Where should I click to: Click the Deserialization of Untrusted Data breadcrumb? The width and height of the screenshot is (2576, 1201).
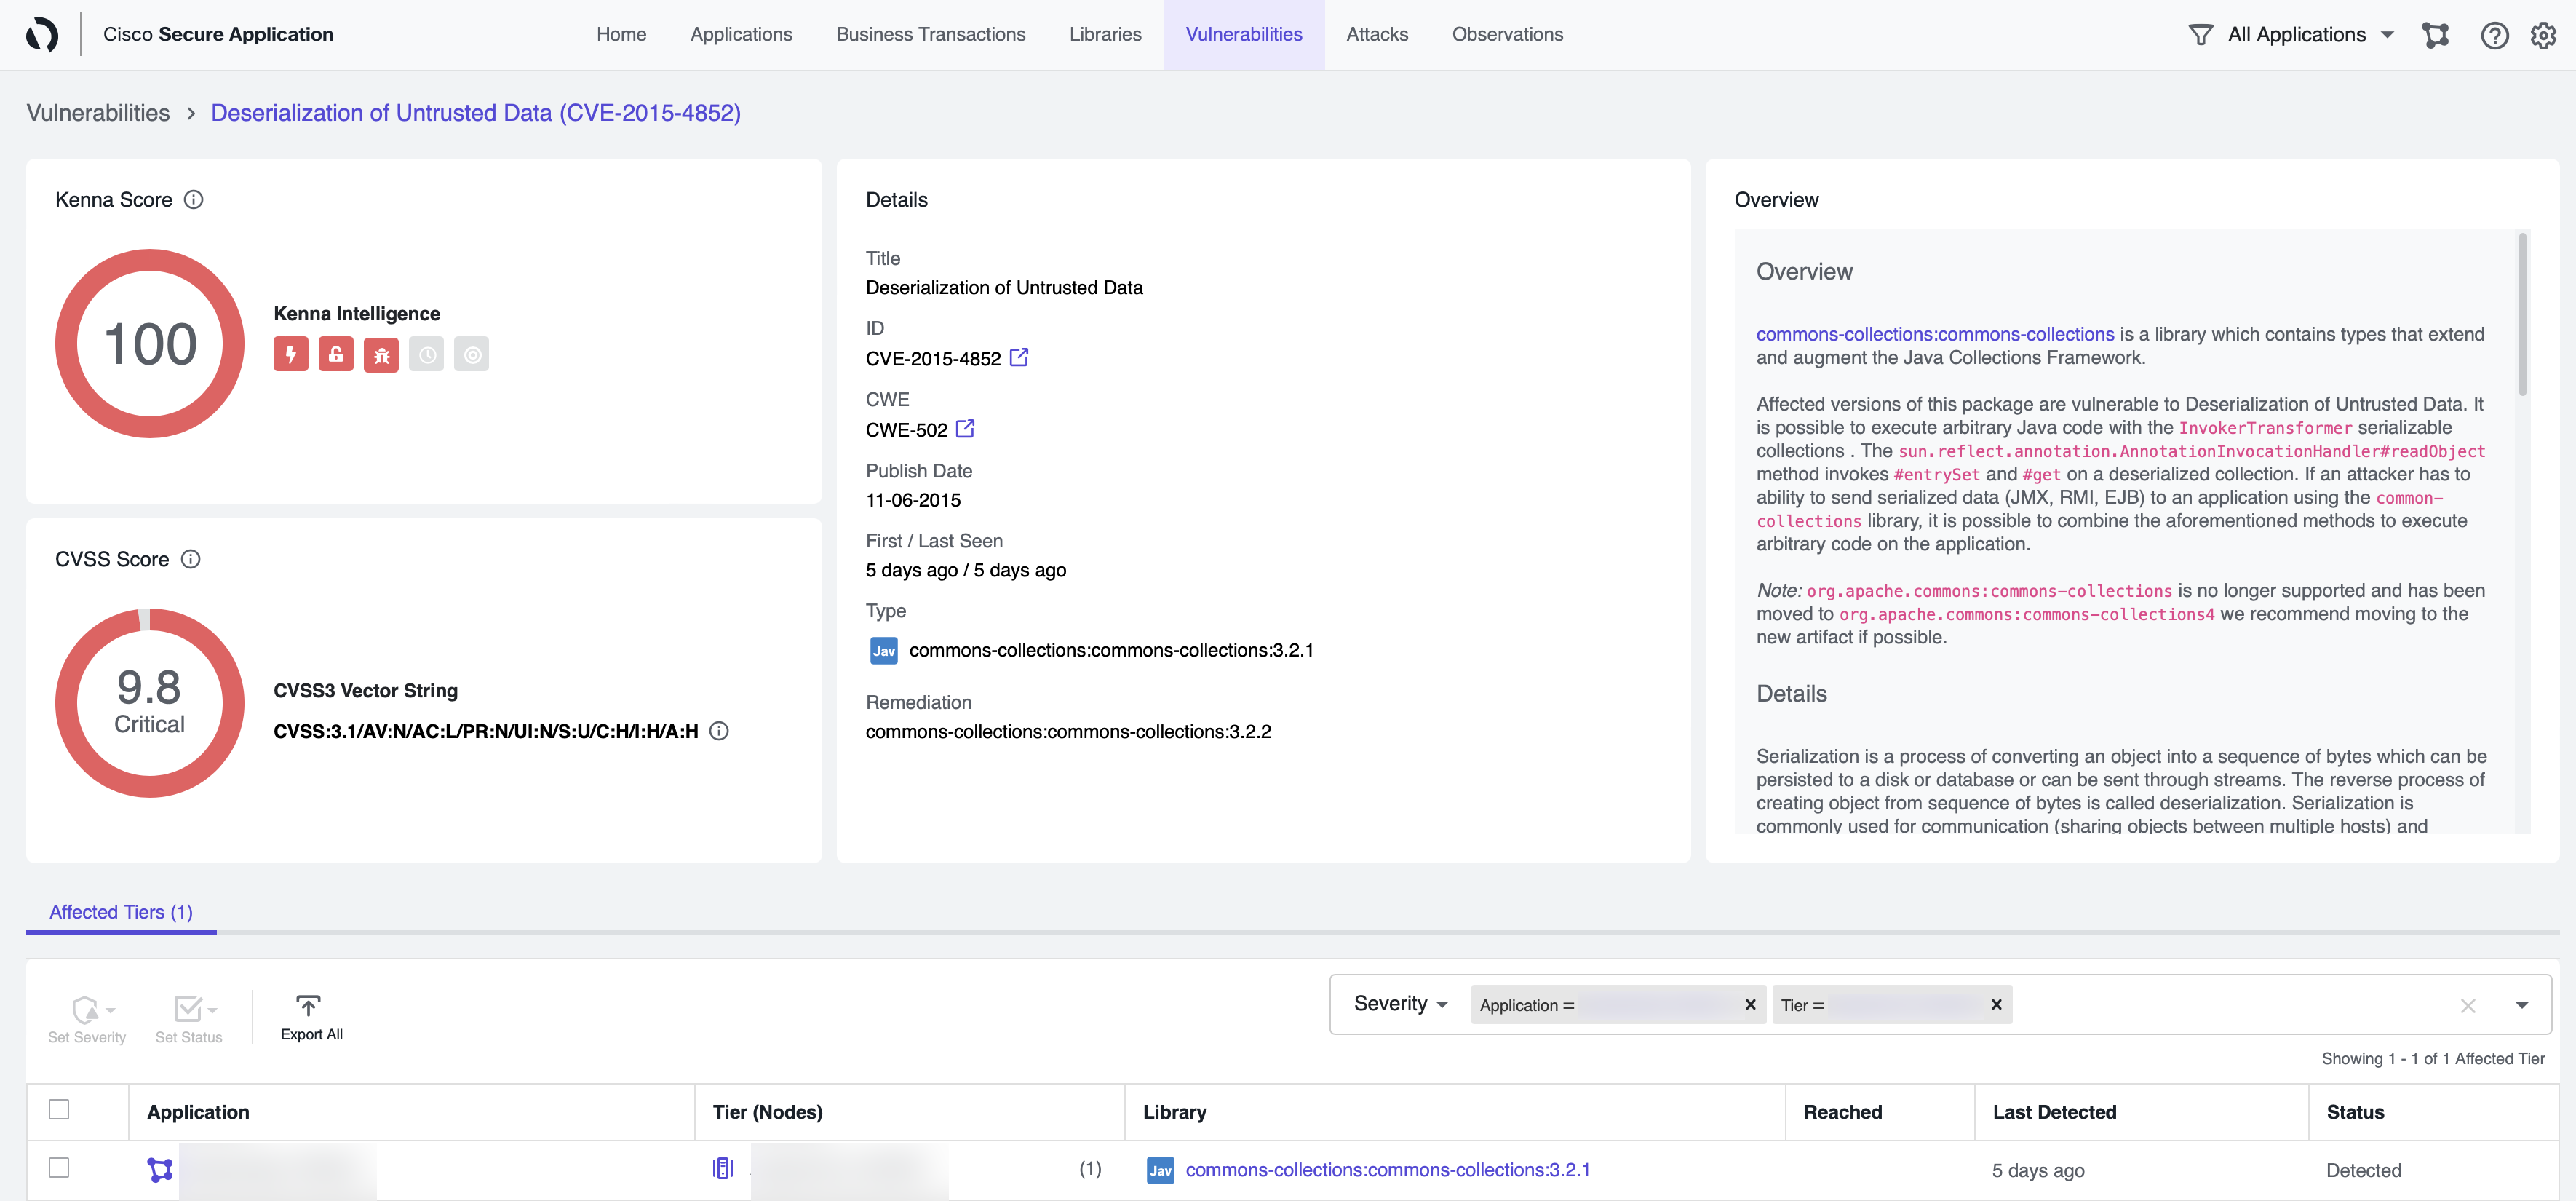476,113
